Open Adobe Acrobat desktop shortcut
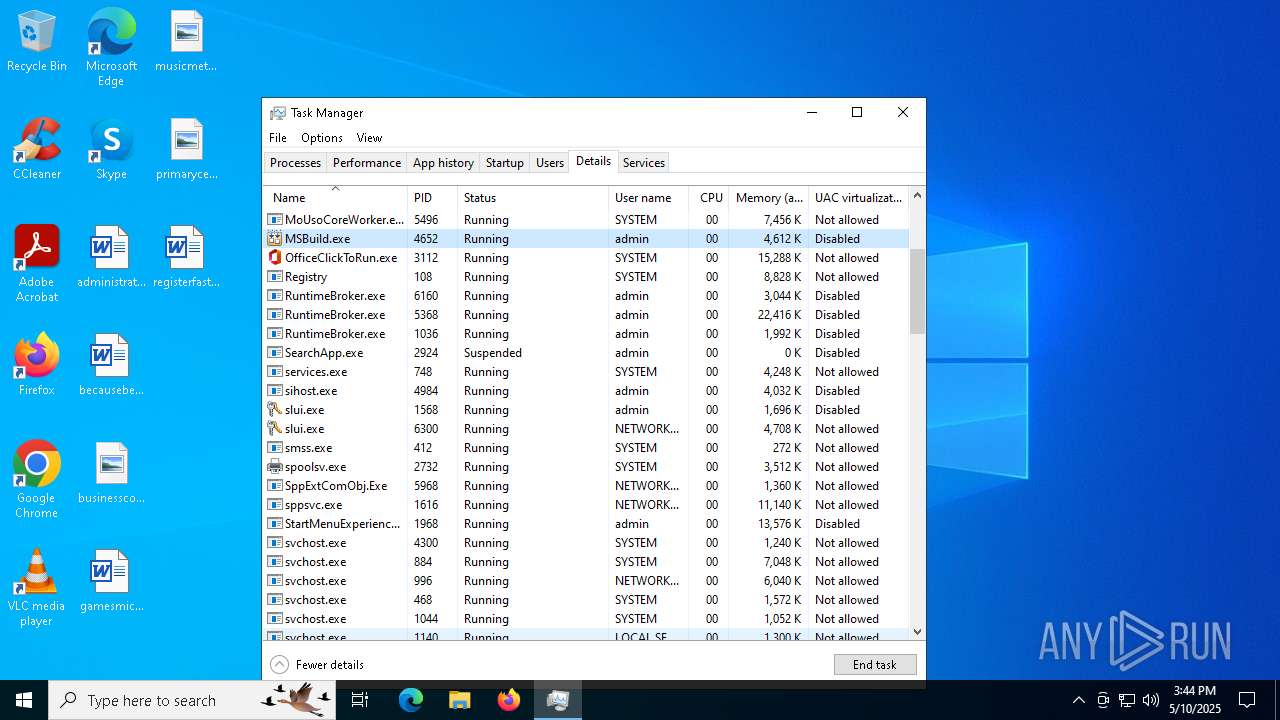Image resolution: width=1280 pixels, height=720 pixels. tap(37, 264)
